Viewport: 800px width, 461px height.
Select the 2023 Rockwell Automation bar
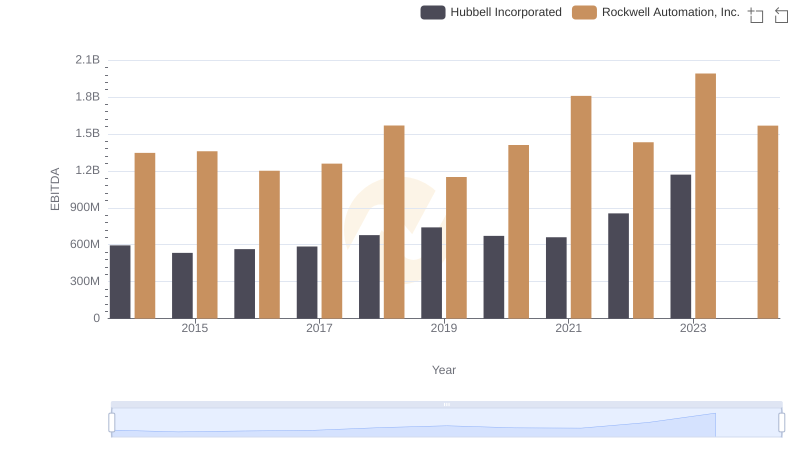point(706,196)
